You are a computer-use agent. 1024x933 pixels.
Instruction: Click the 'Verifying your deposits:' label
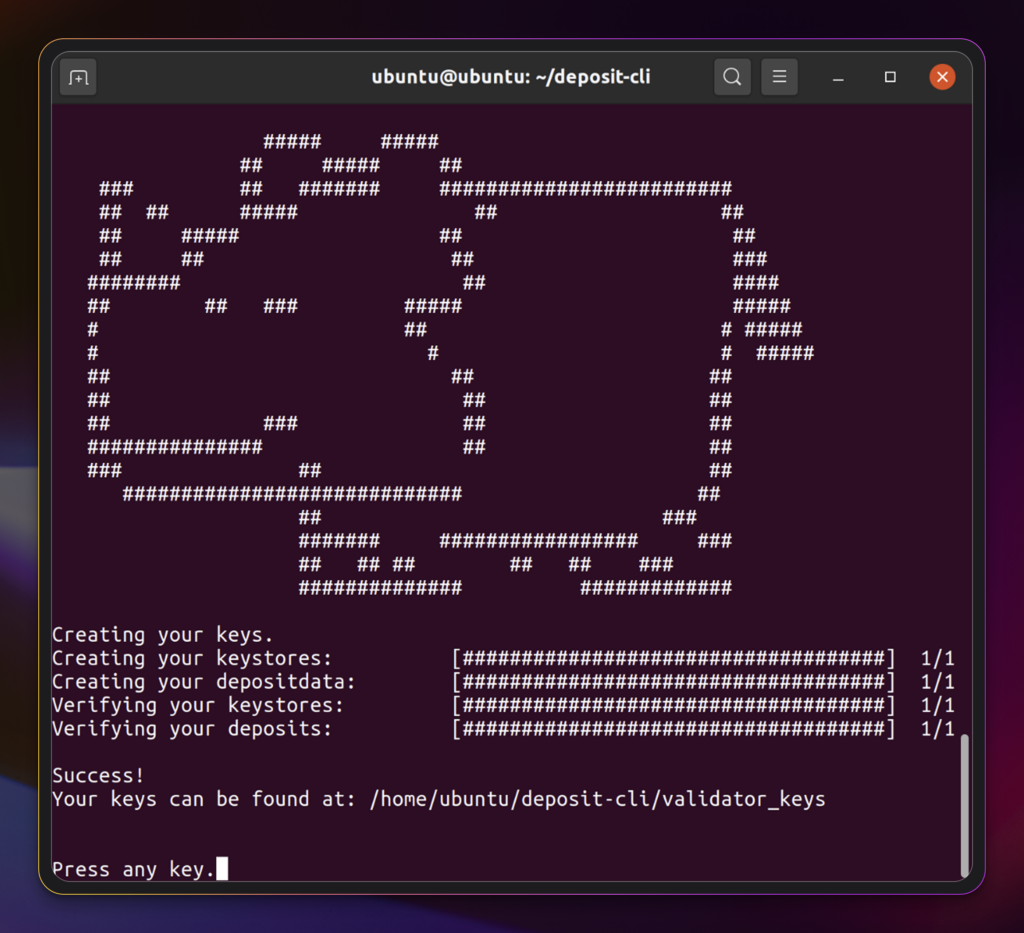pos(192,729)
